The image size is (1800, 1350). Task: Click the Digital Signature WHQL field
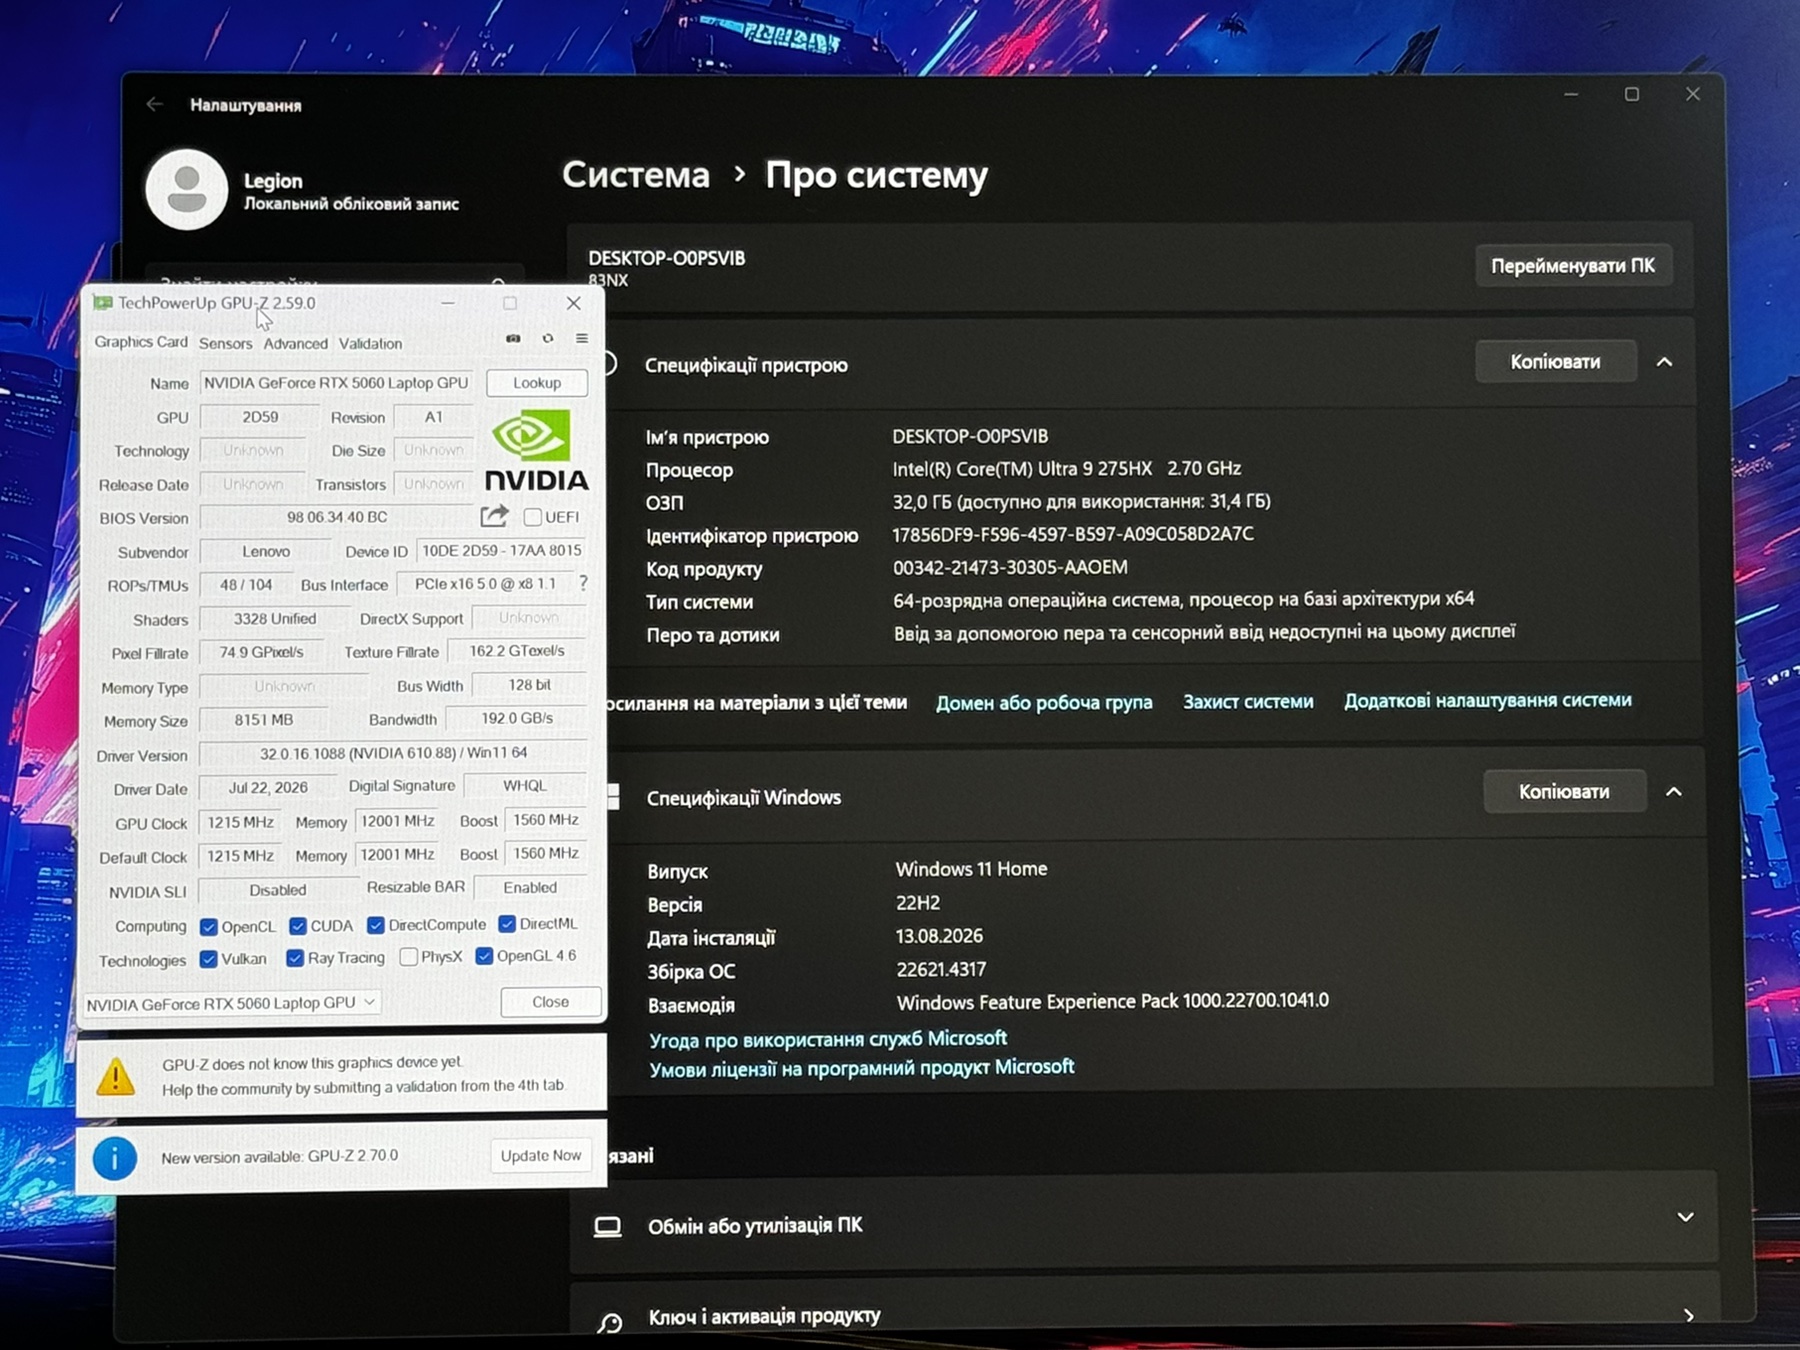[x=525, y=786]
